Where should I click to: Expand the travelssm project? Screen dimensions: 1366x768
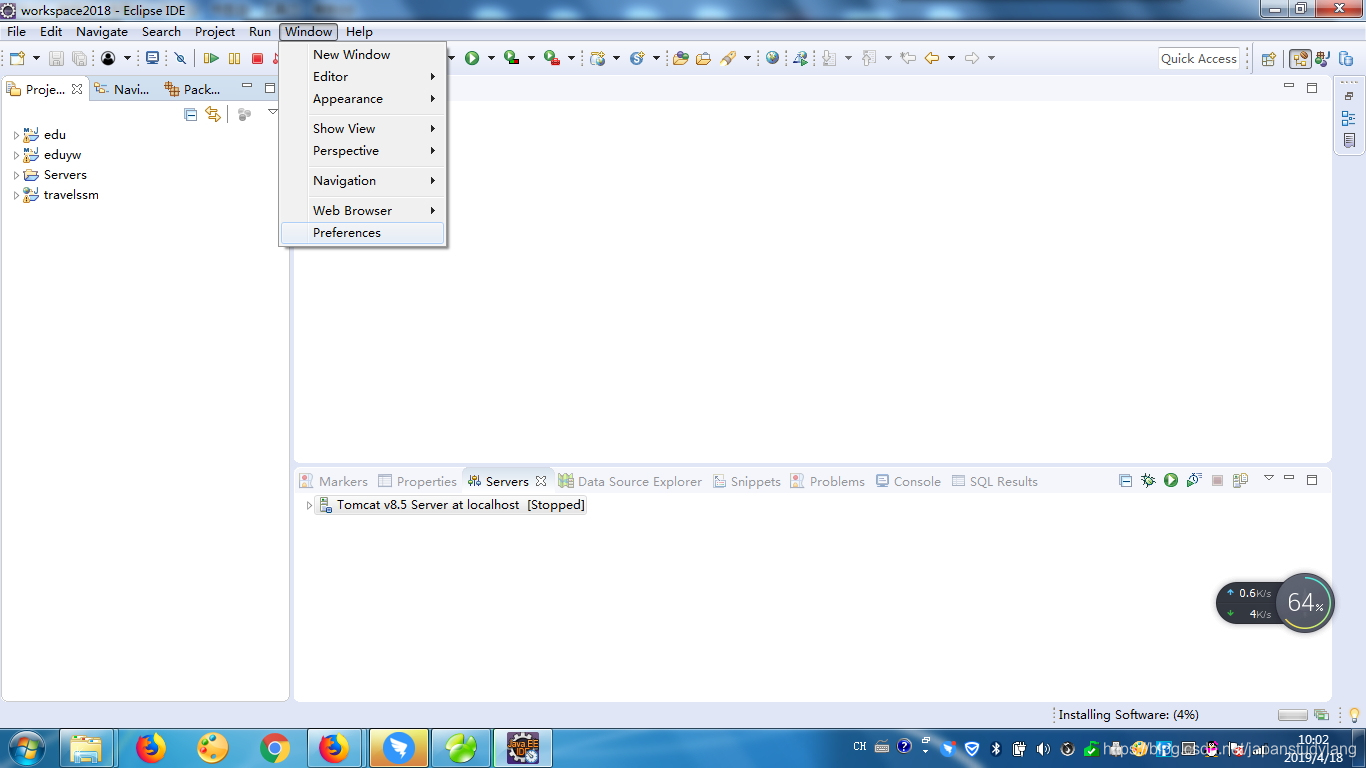click(14, 195)
